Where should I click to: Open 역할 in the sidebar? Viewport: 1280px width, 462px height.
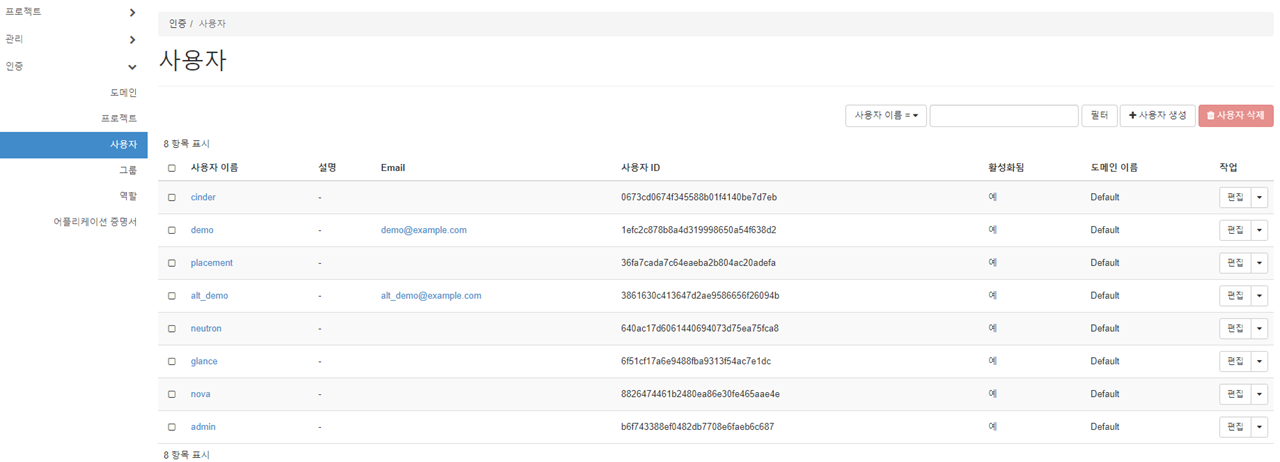coord(128,196)
